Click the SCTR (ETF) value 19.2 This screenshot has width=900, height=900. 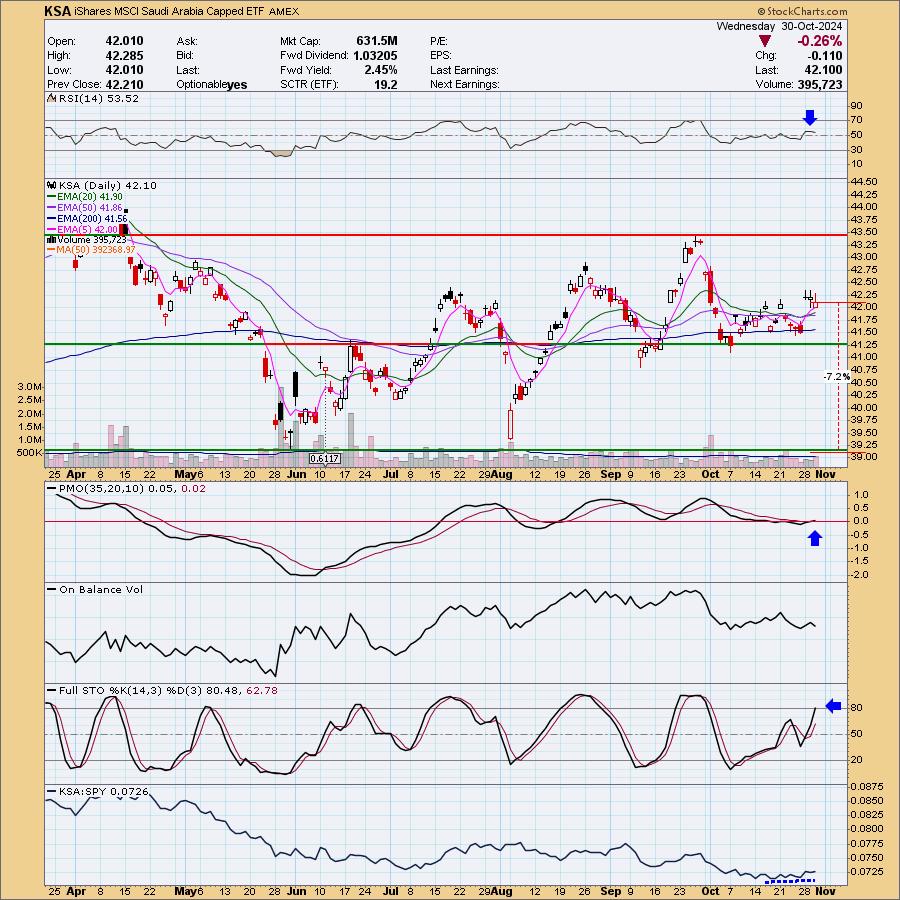coord(386,84)
